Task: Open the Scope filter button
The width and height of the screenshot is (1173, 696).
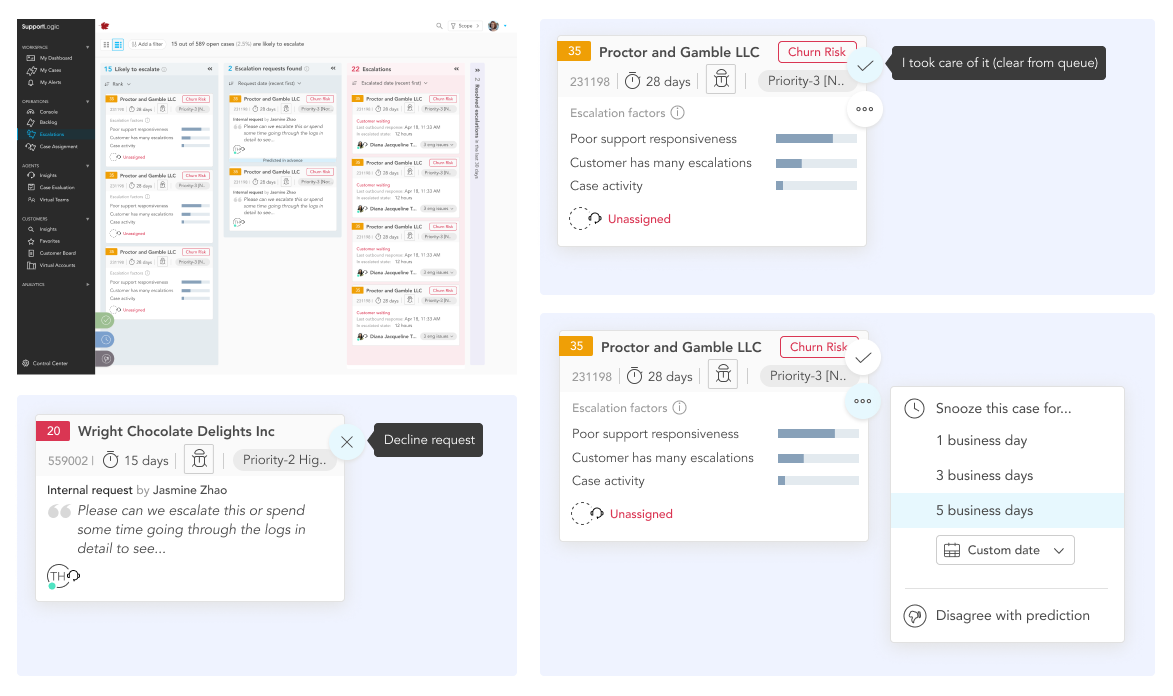Action: (x=465, y=25)
